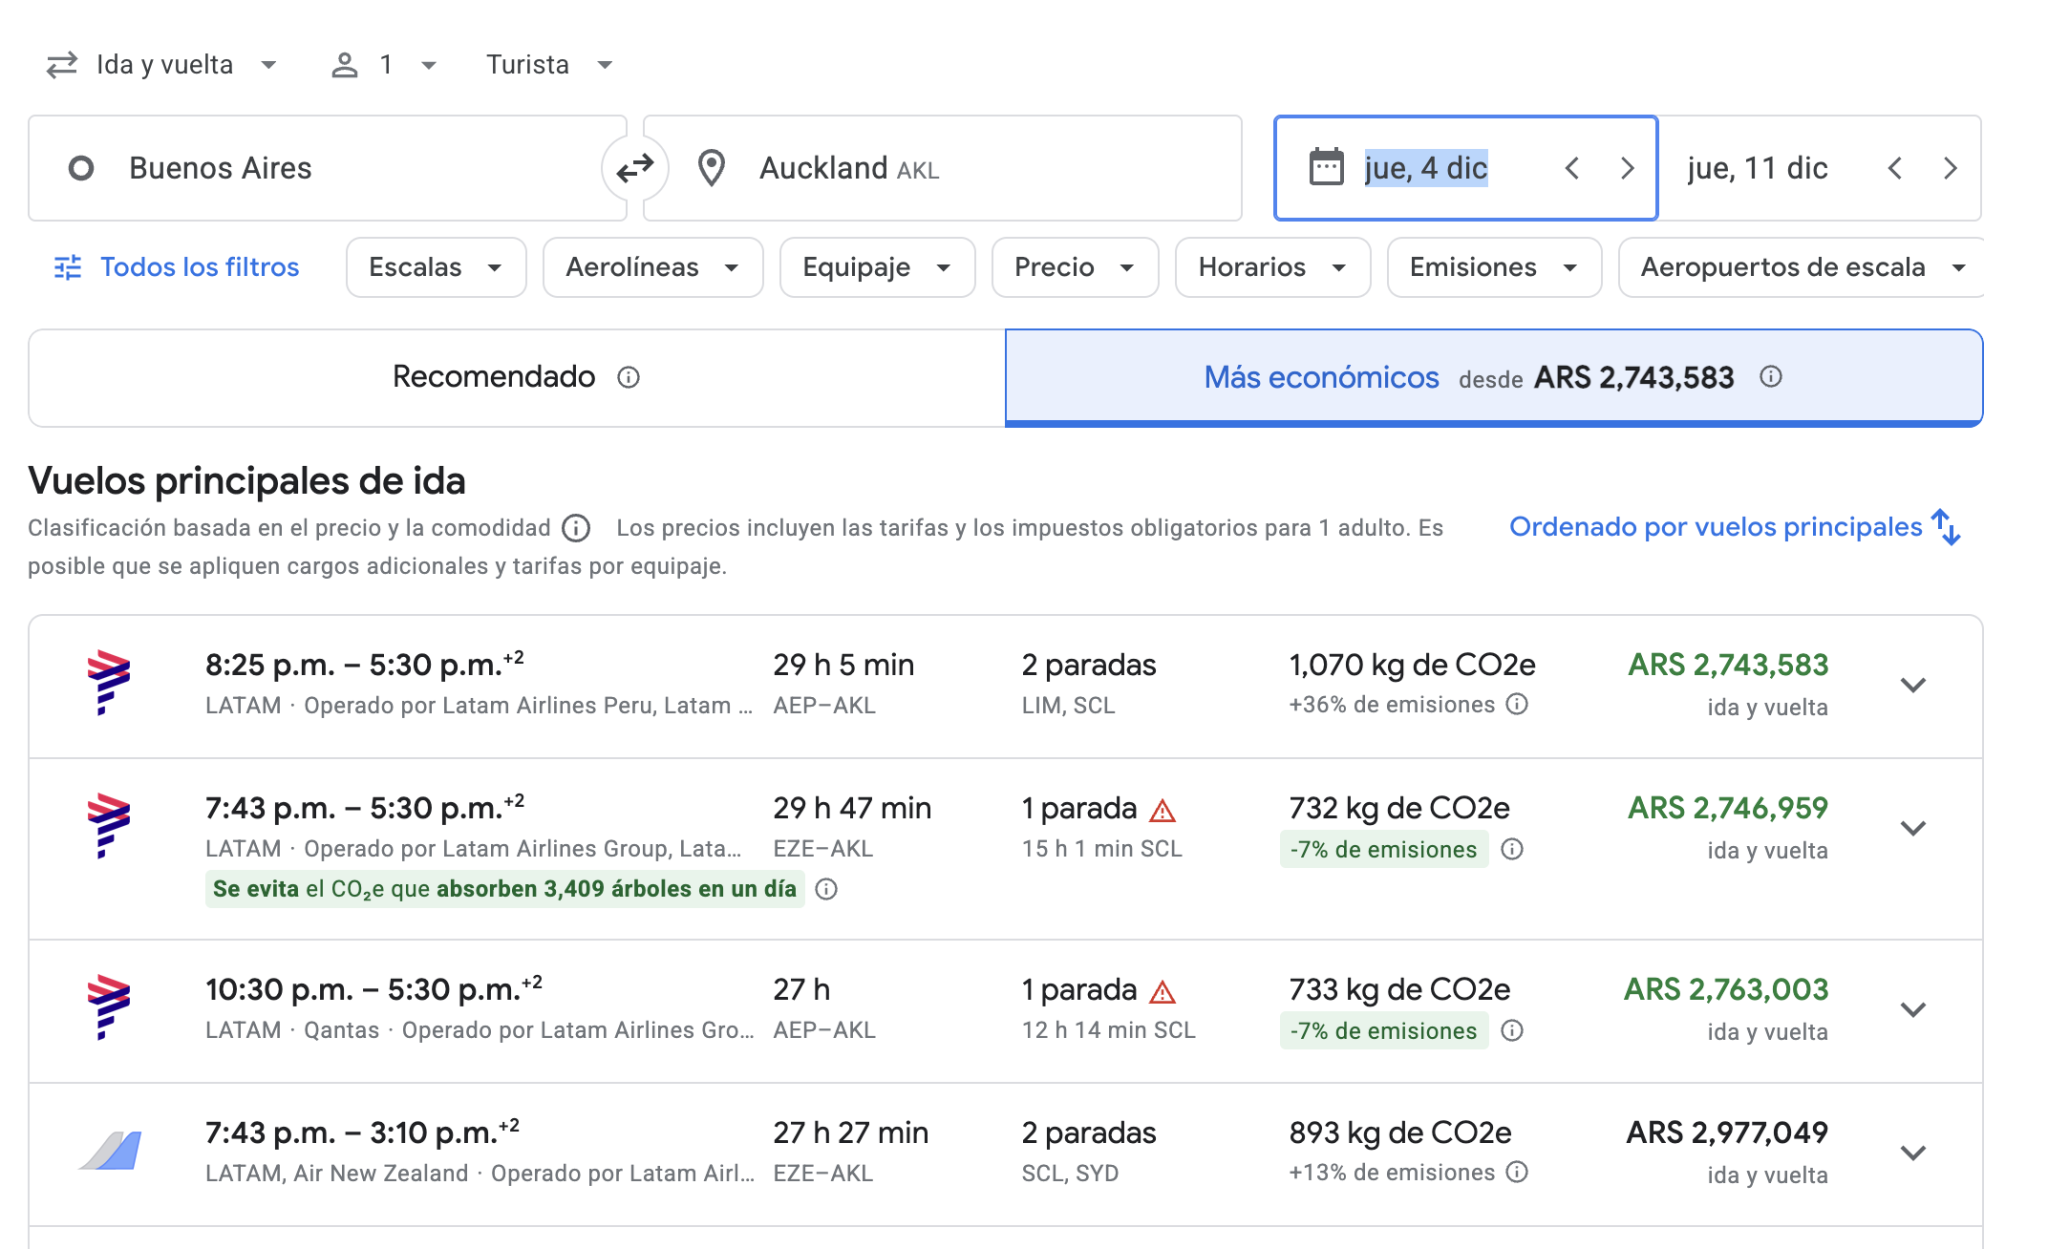2048x1249 pixels.
Task: Click info icon next to Recomendado
Action: 628,377
